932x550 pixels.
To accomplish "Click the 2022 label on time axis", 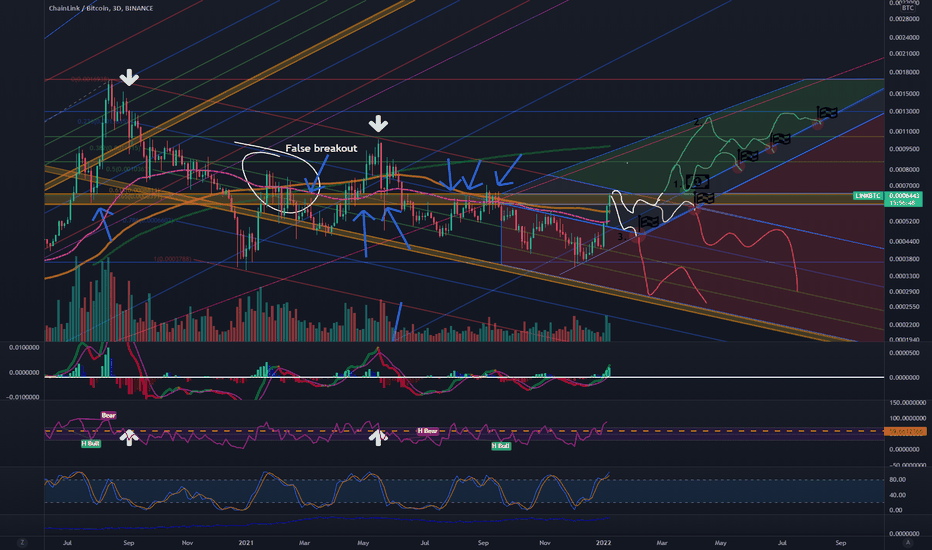I will pyautogui.click(x=603, y=542).
